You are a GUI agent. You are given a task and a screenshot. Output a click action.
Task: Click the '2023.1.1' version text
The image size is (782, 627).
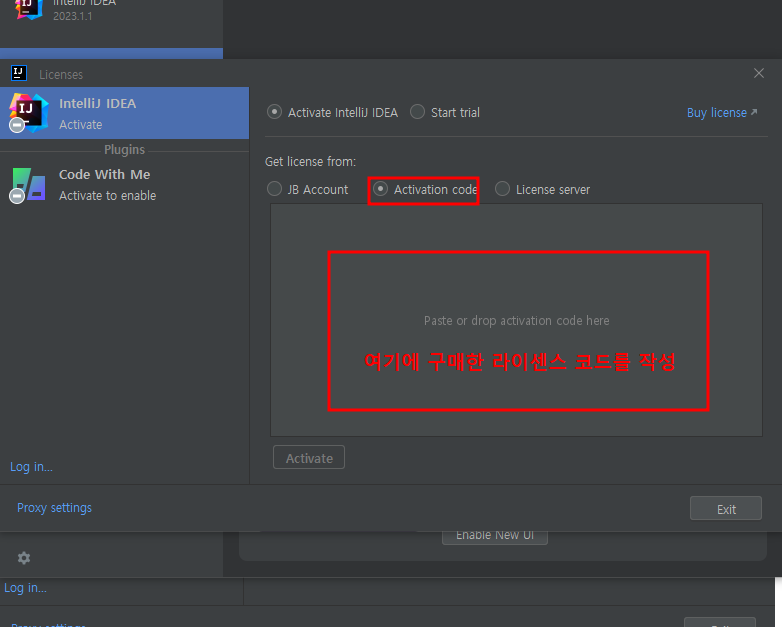(x=73, y=16)
